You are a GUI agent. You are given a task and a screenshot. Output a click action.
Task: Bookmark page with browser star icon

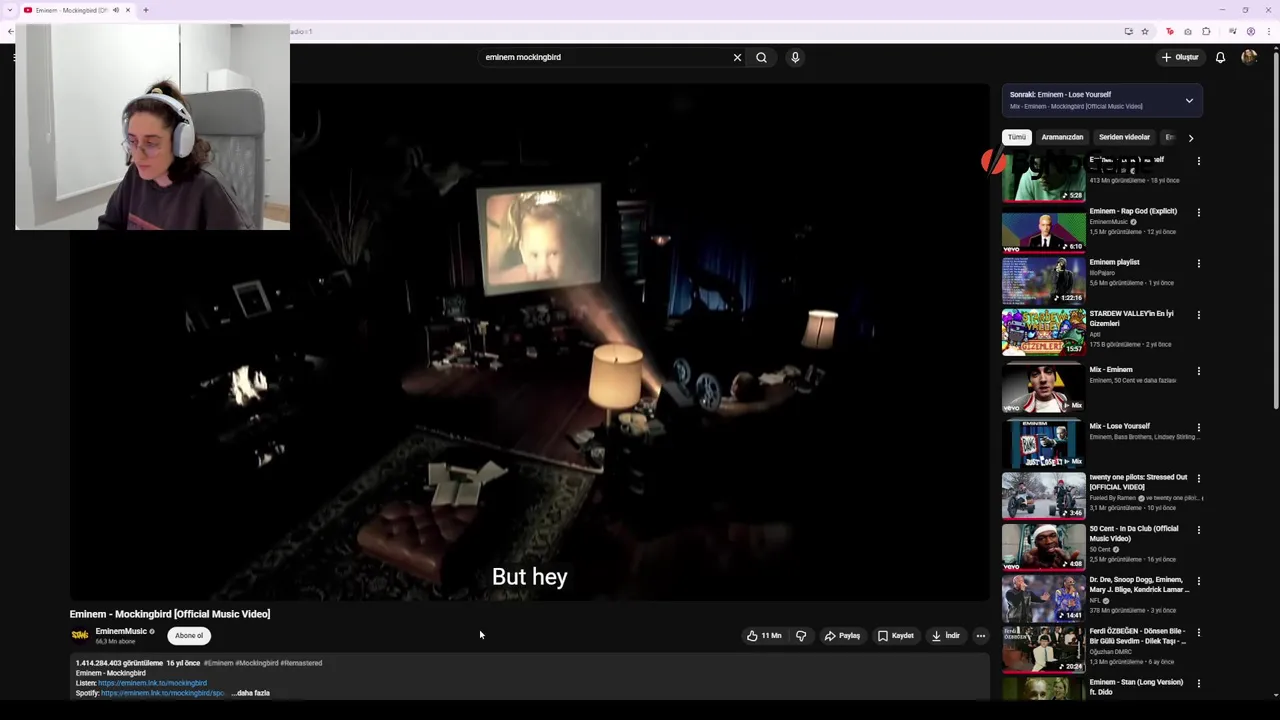pyautogui.click(x=1145, y=31)
